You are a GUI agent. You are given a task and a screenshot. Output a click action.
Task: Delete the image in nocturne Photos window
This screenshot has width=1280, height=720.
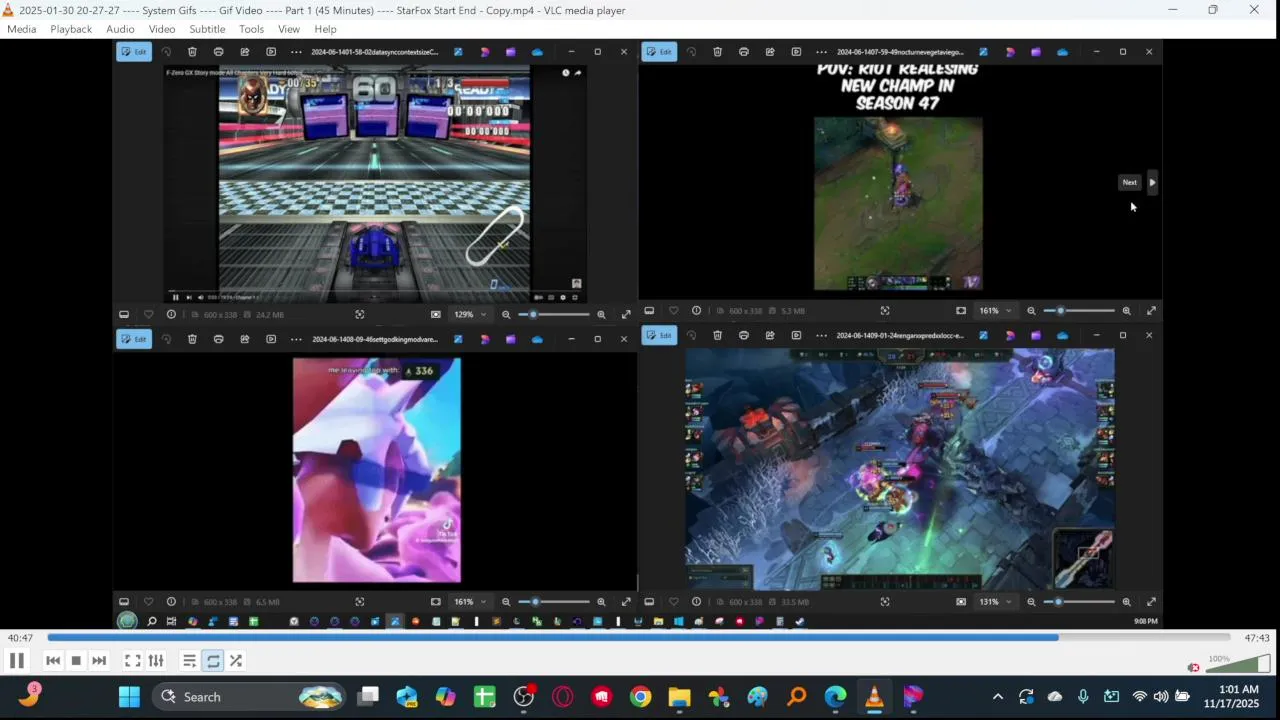click(x=717, y=52)
